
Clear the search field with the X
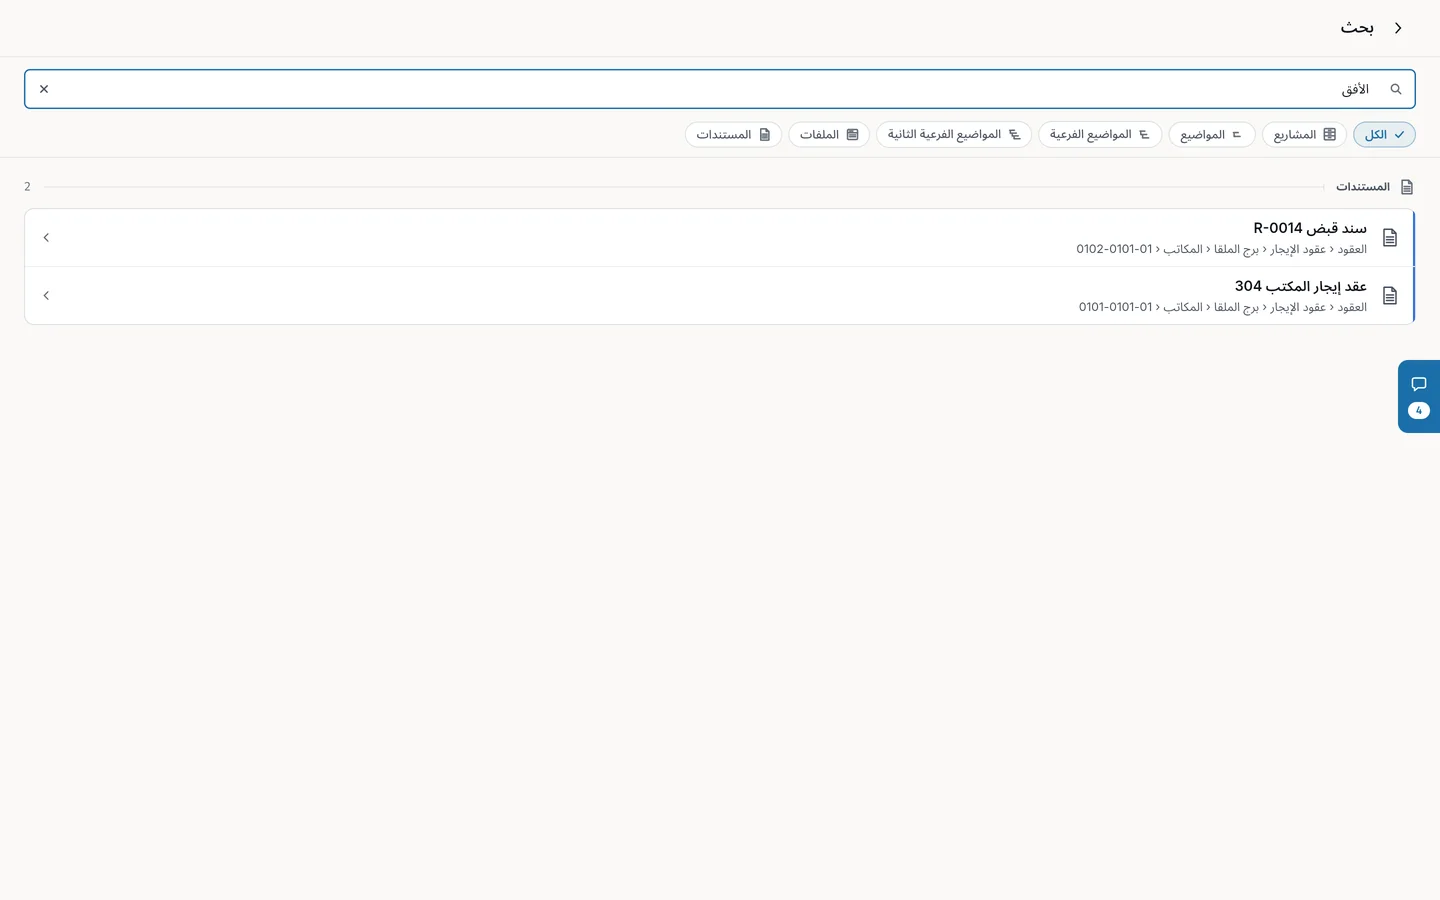(x=44, y=89)
